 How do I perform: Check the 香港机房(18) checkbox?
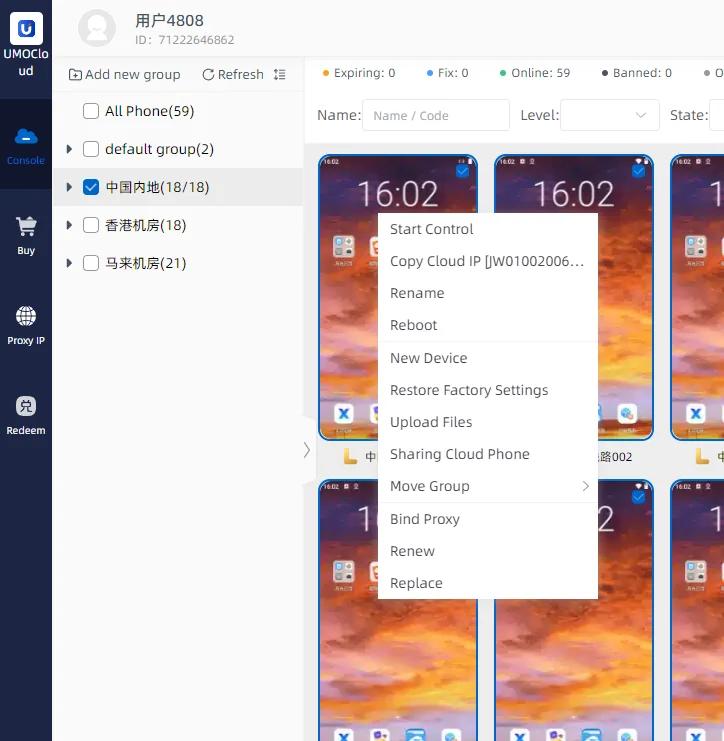(x=91, y=225)
